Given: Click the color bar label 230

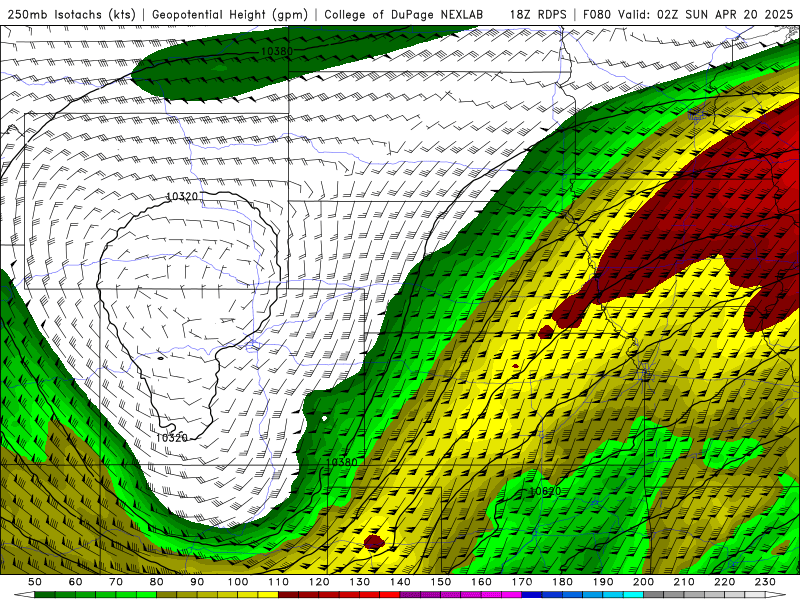Looking at the screenshot, I should (765, 582).
